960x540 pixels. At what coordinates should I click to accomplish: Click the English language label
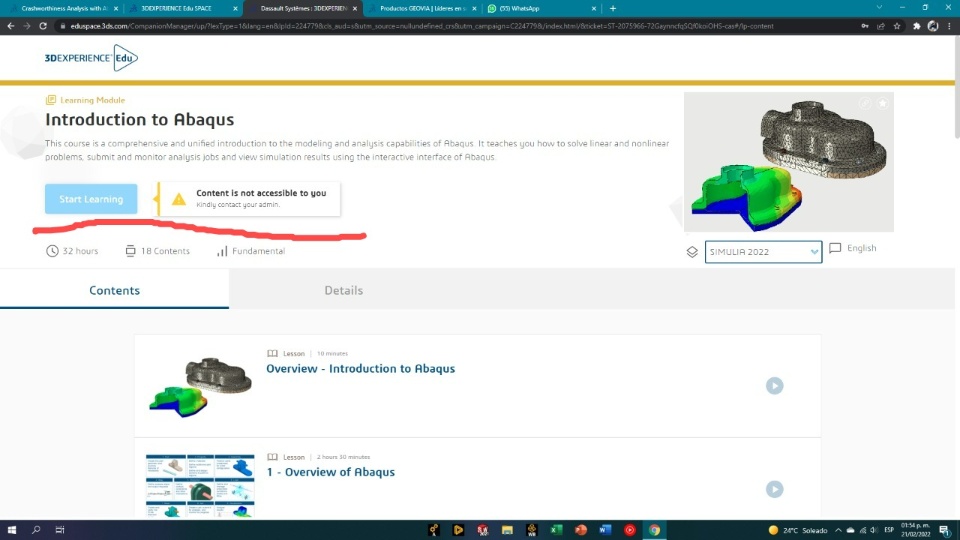(861, 248)
